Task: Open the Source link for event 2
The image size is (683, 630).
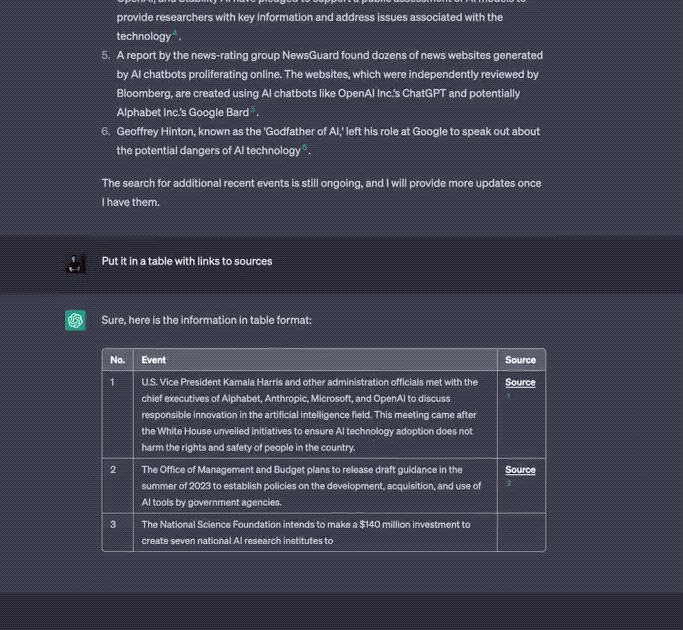Action: pos(520,470)
